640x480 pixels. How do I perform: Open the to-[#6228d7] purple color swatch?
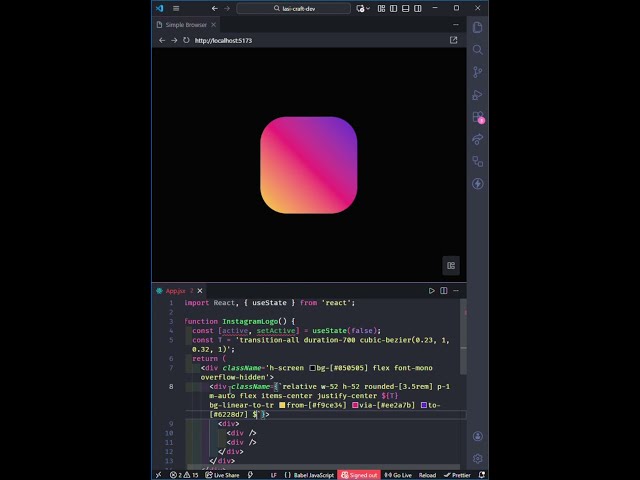tap(424, 405)
